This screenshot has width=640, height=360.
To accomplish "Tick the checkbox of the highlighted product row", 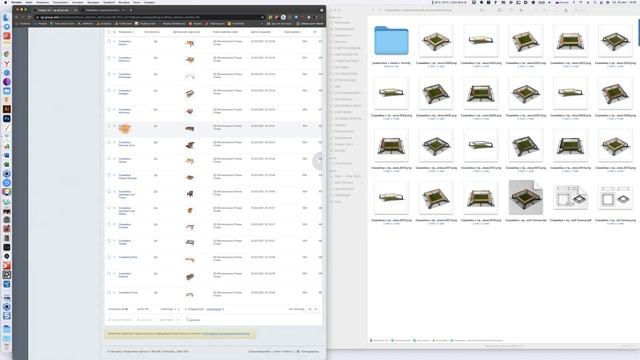I will coord(109,126).
